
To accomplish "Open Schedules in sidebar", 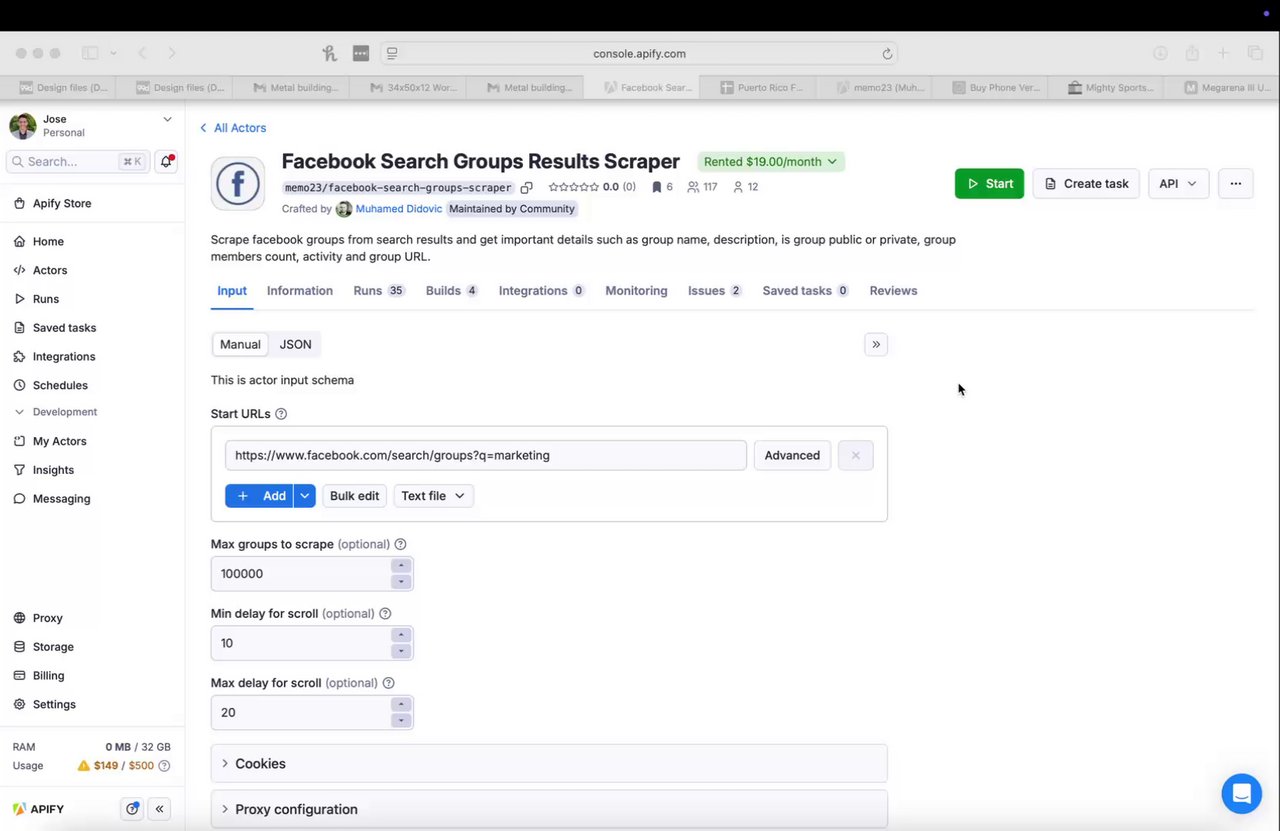I will 60,385.
